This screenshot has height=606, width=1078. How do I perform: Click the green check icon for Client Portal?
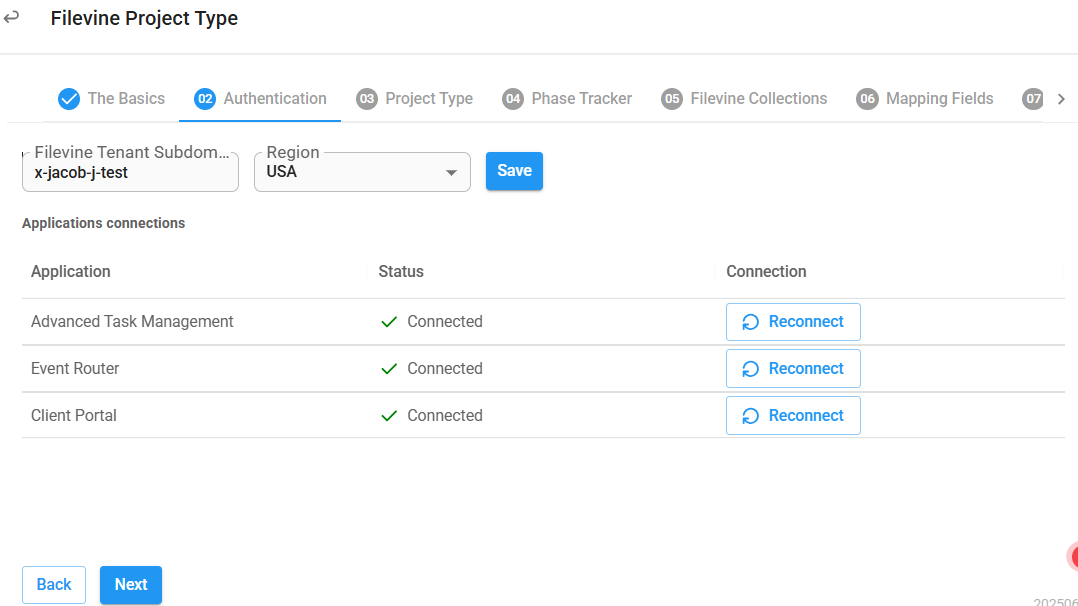coord(389,415)
